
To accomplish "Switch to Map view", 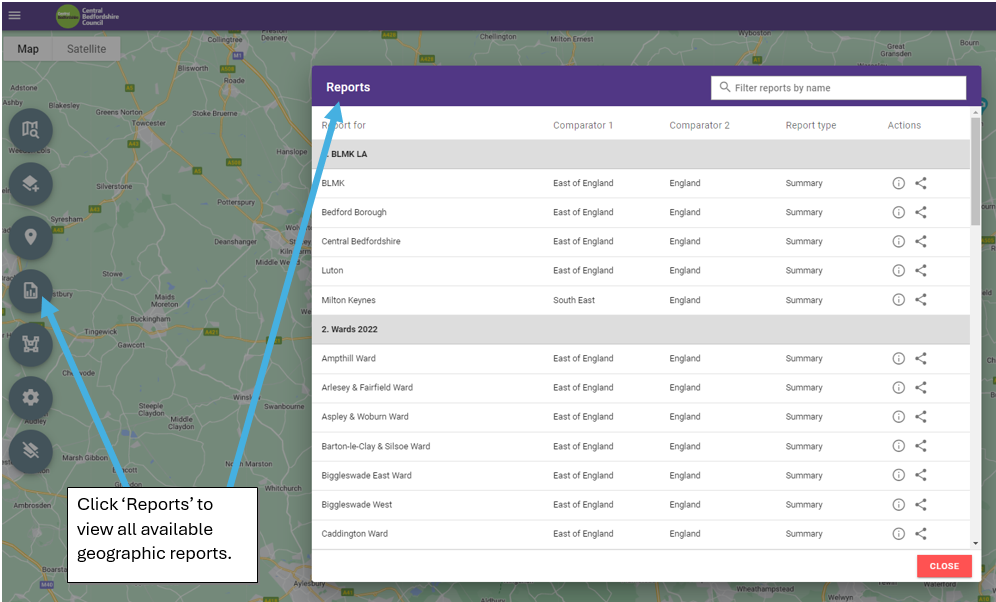I will (x=28, y=49).
